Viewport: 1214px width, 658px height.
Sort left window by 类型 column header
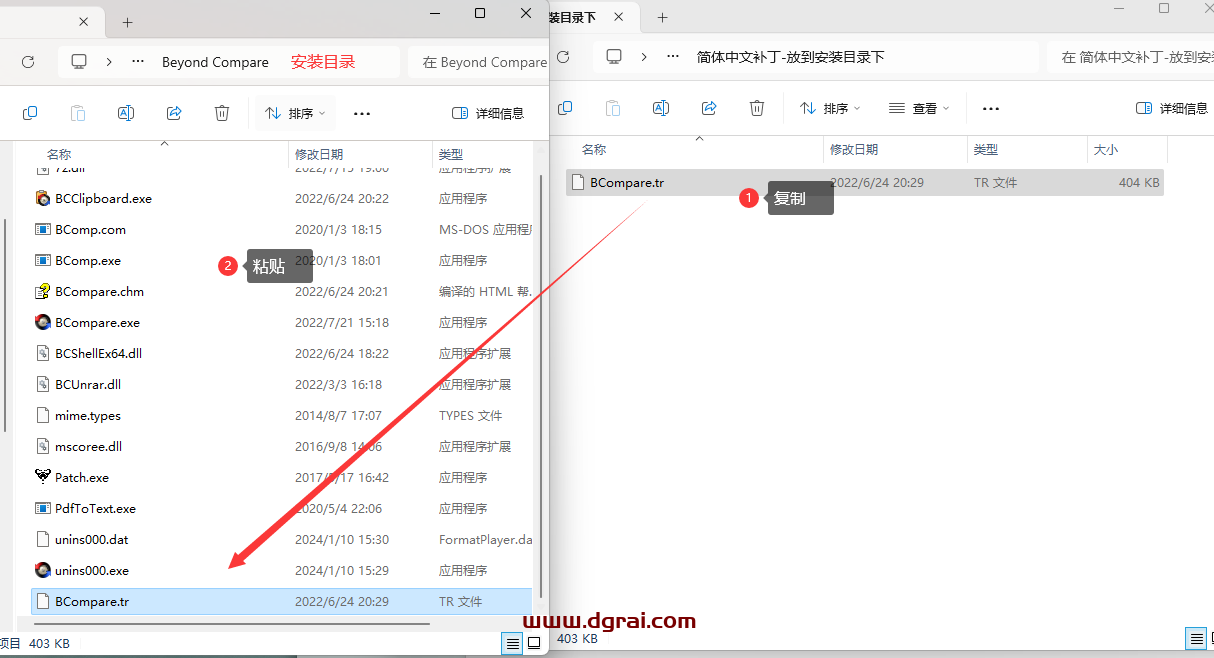click(451, 154)
